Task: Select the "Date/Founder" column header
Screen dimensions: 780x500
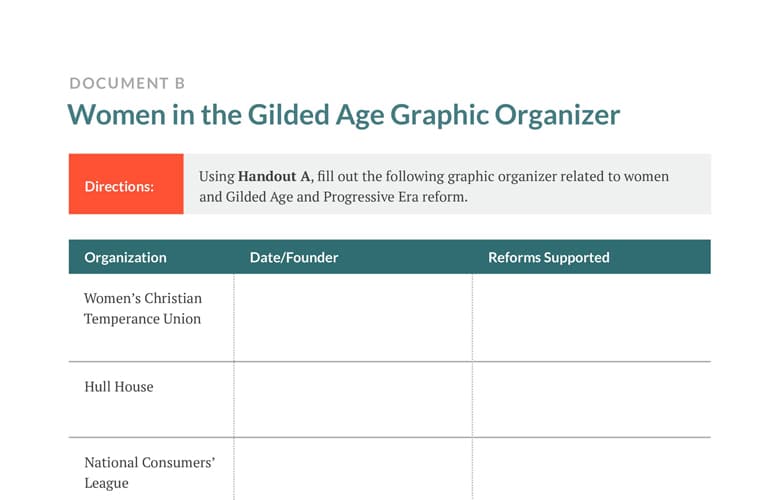Action: (x=294, y=257)
